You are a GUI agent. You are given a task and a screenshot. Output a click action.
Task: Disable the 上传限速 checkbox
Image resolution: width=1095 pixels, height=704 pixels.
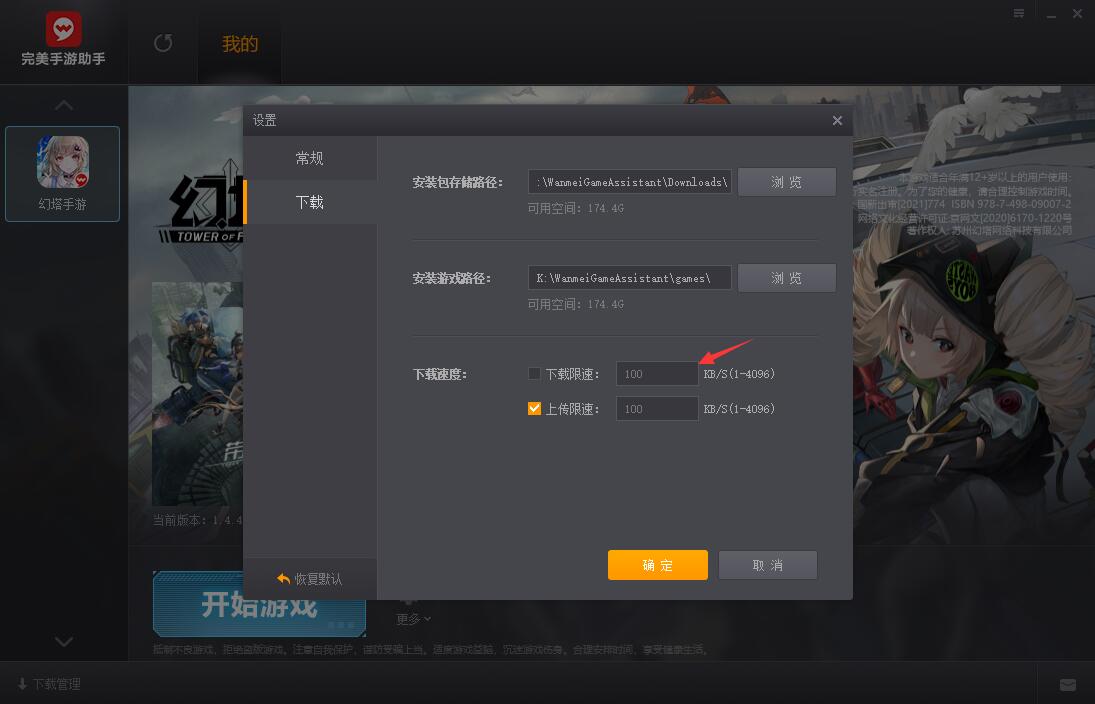(534, 408)
